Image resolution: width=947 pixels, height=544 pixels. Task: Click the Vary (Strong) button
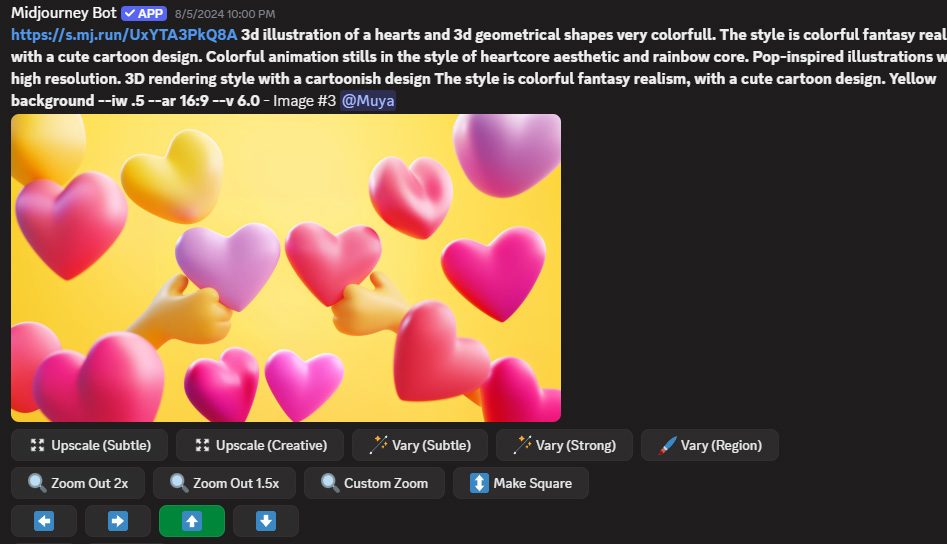click(564, 446)
